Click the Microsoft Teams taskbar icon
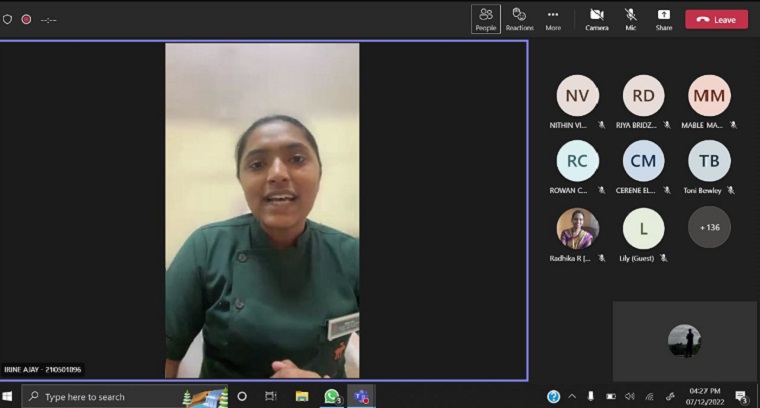The image size is (760, 408). pos(360,396)
